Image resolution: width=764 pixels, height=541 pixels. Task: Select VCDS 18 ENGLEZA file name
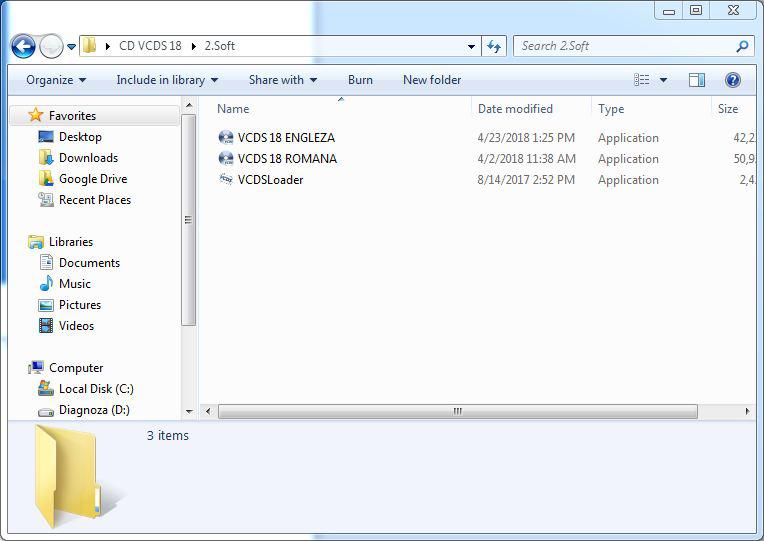coord(286,138)
